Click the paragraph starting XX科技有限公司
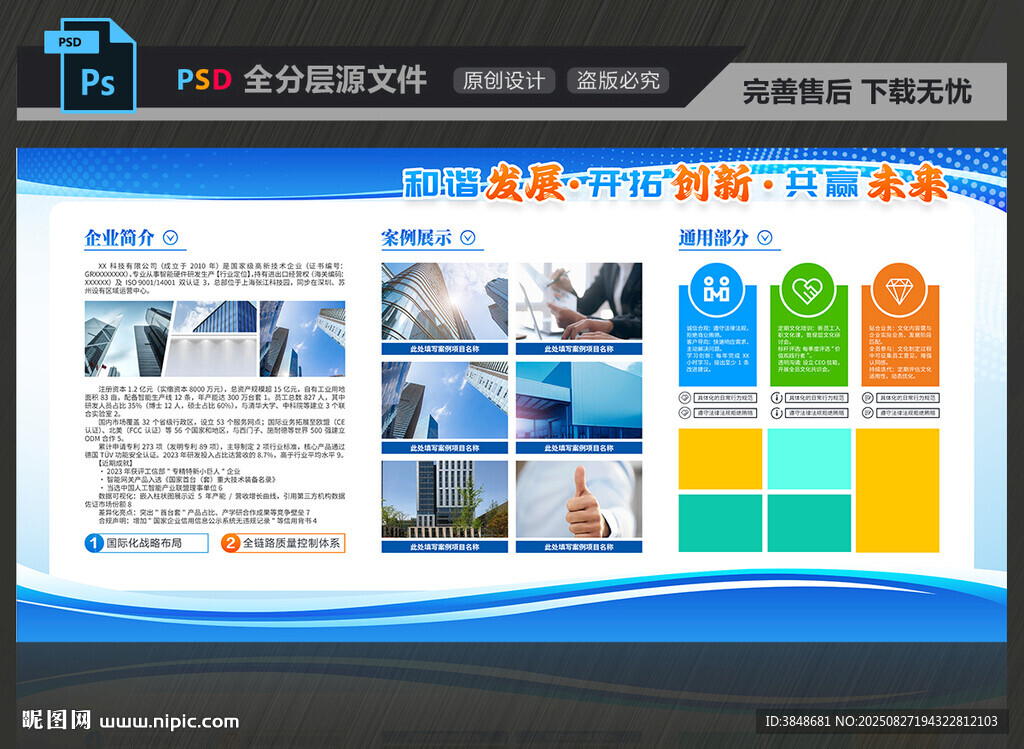Viewport: 1024px width, 749px height. 215,278
